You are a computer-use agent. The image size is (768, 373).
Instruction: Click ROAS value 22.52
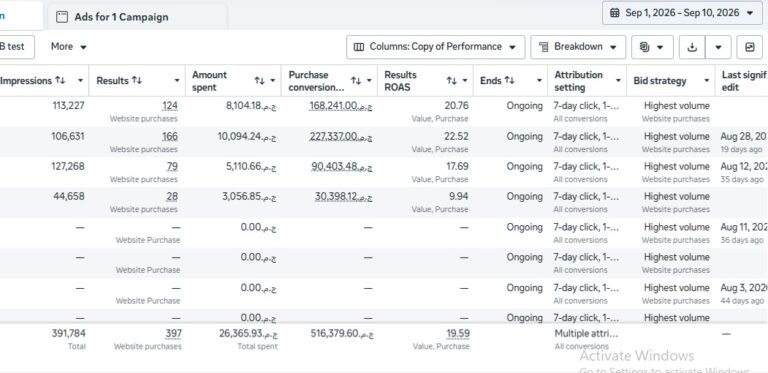pyautogui.click(x=456, y=136)
